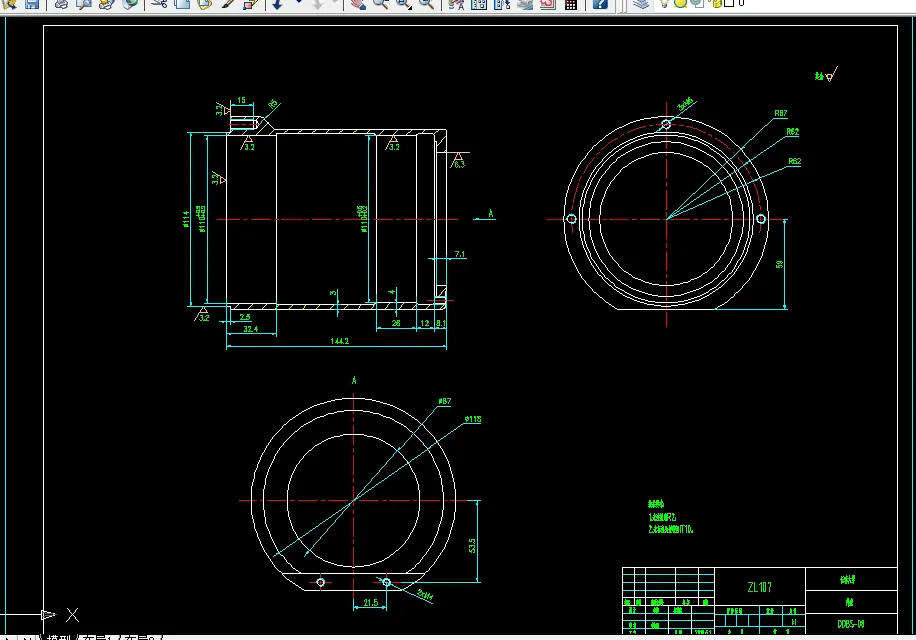The image size is (916, 640).
Task: Click the Save floppy disk icon
Action: [x=32, y=4]
